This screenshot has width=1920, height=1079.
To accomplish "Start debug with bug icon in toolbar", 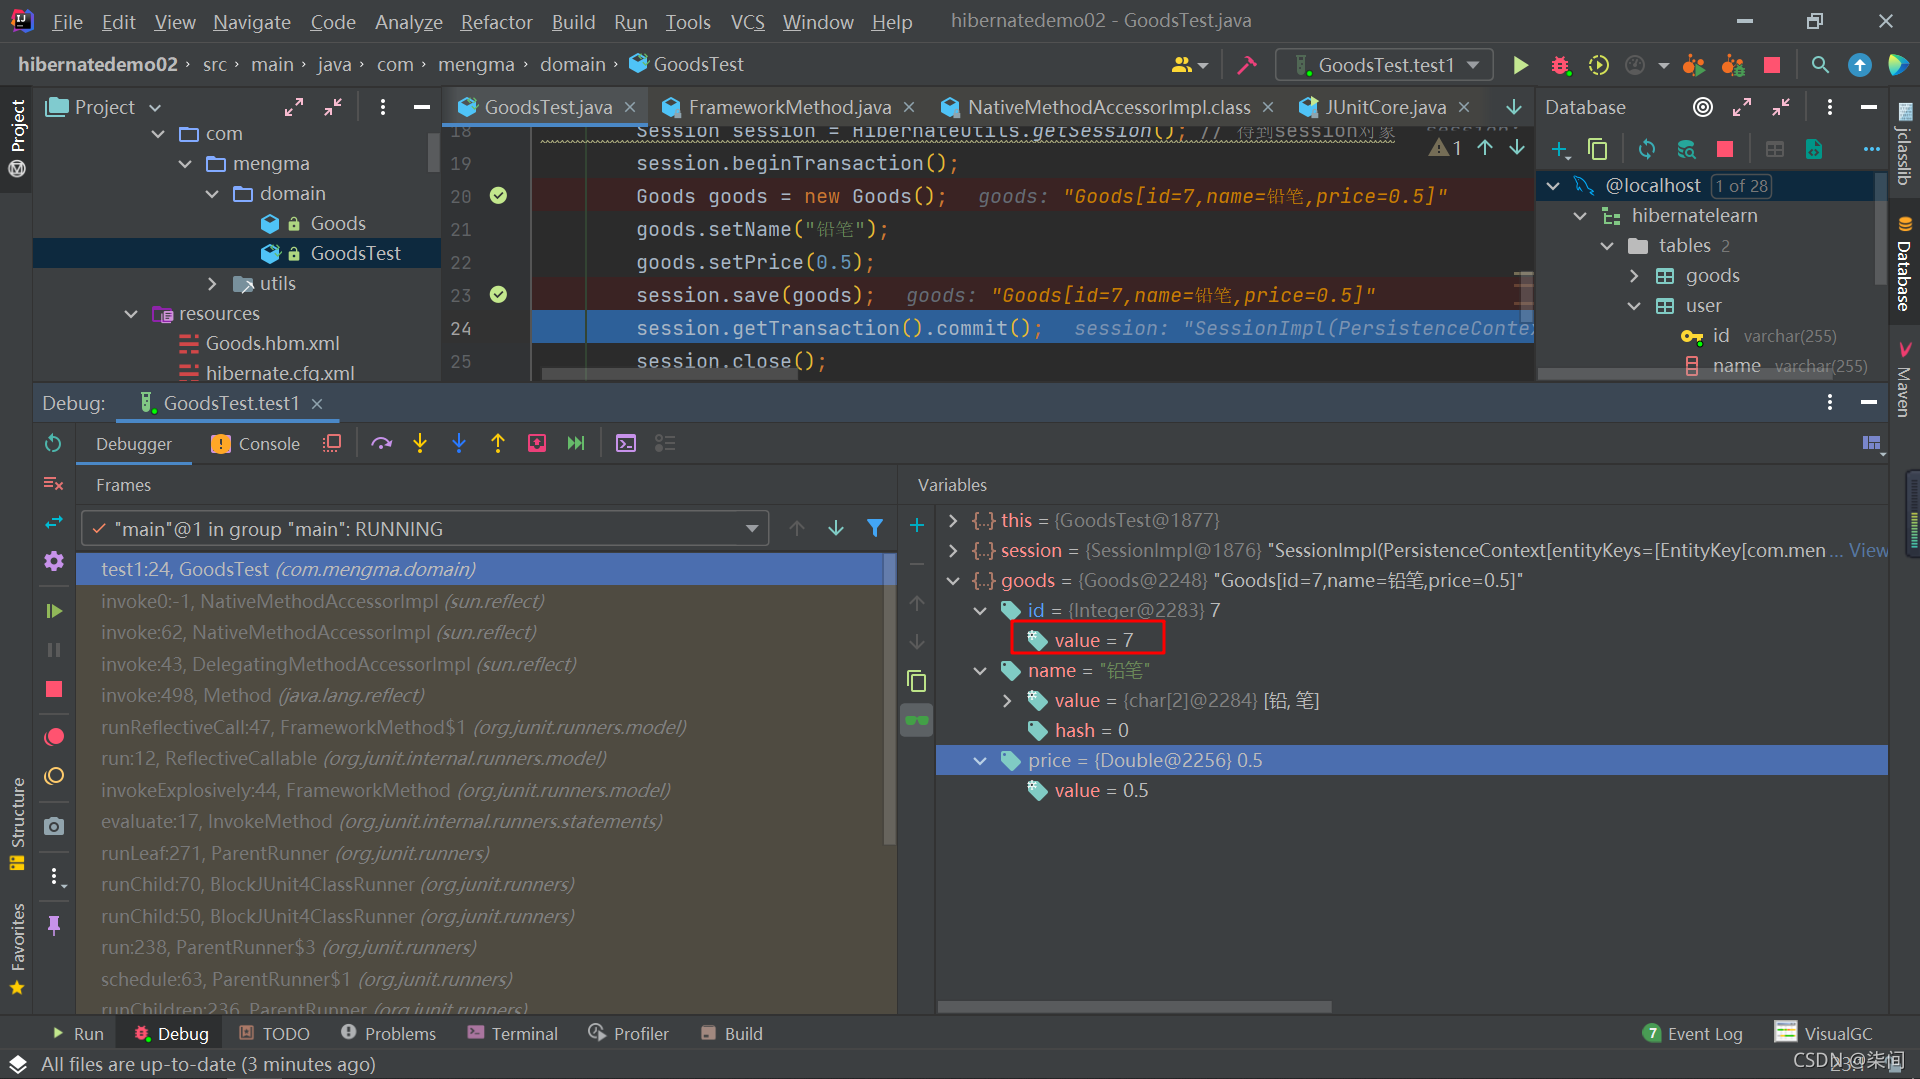I will coord(1560,65).
